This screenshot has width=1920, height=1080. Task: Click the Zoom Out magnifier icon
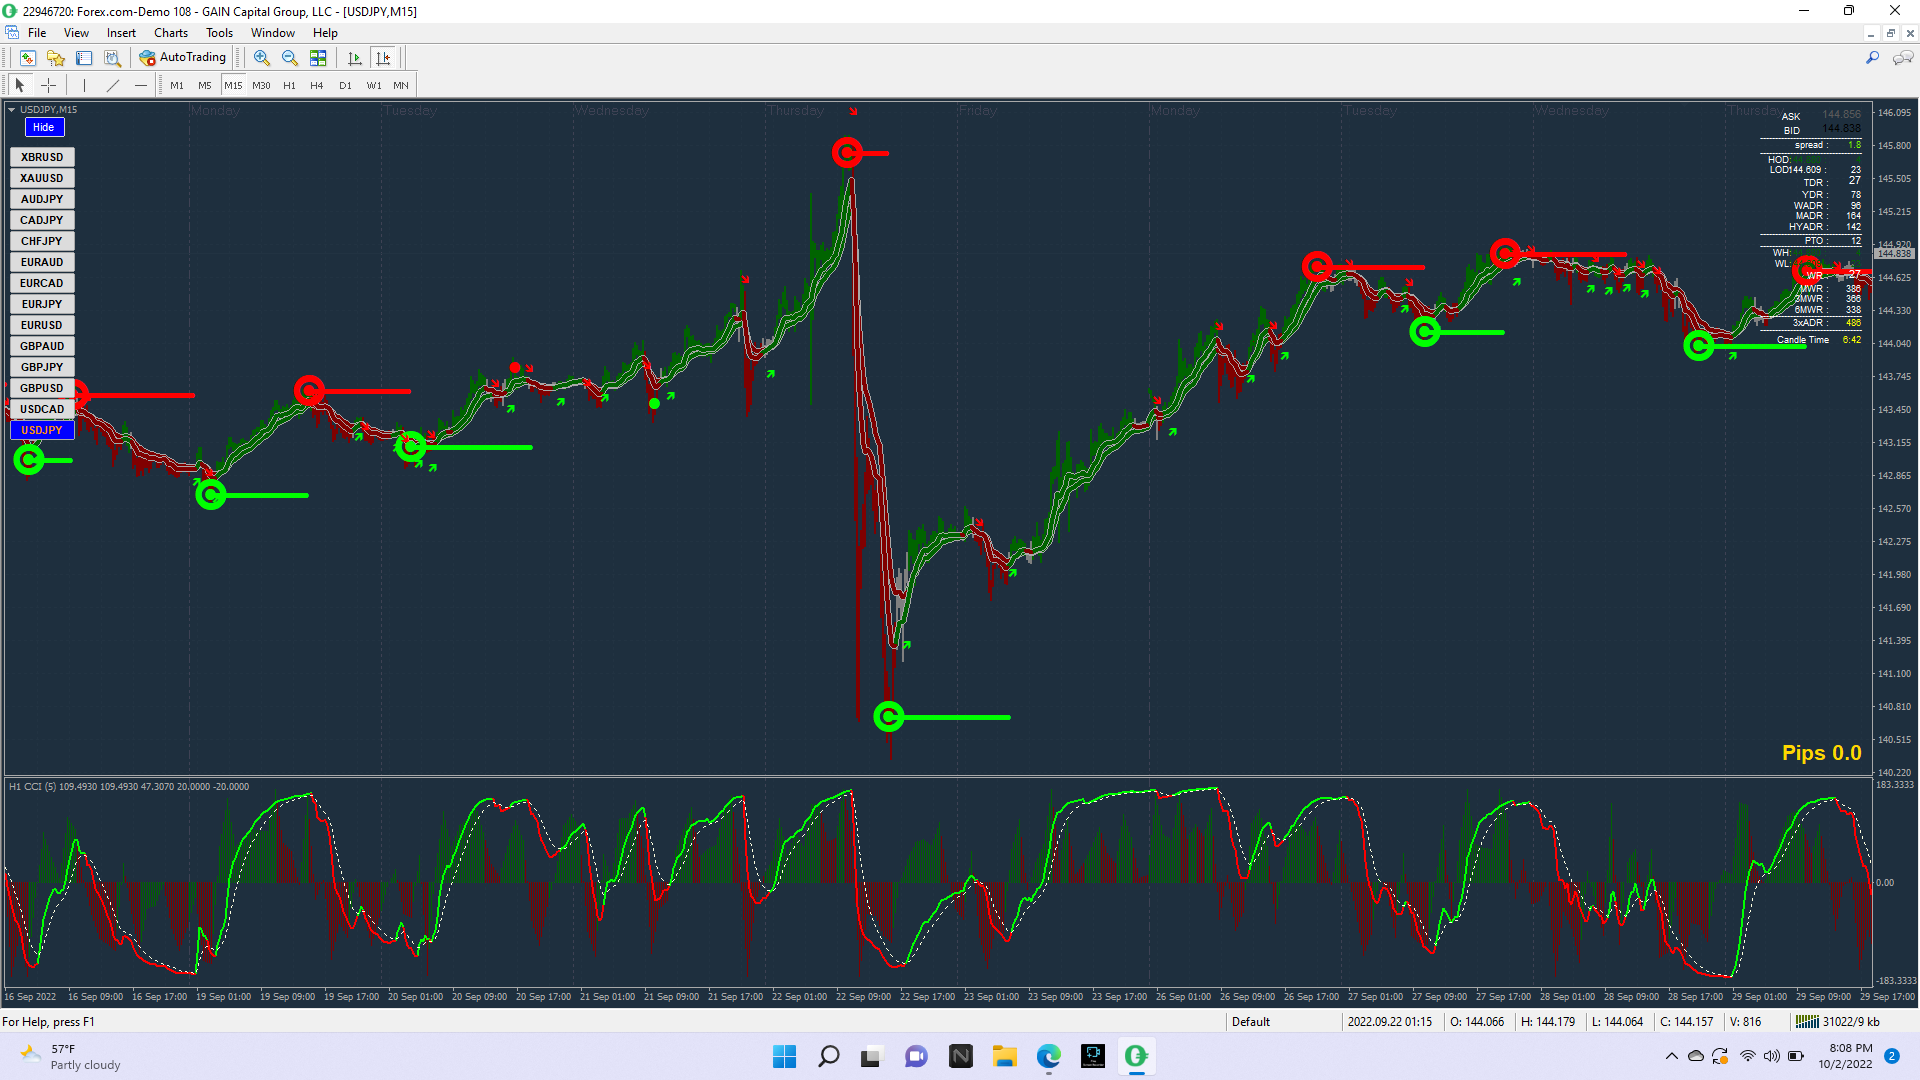point(290,58)
